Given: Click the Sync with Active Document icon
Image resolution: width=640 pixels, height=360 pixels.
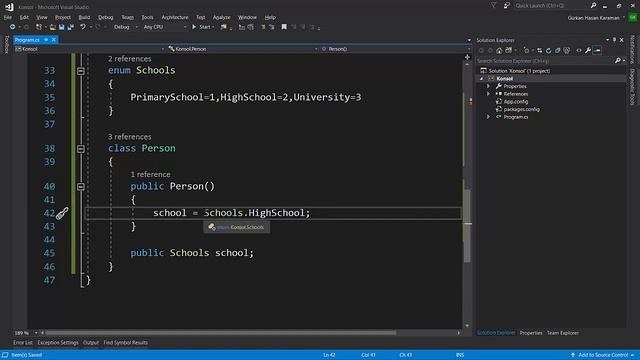Looking at the screenshot, I should pos(540,51).
